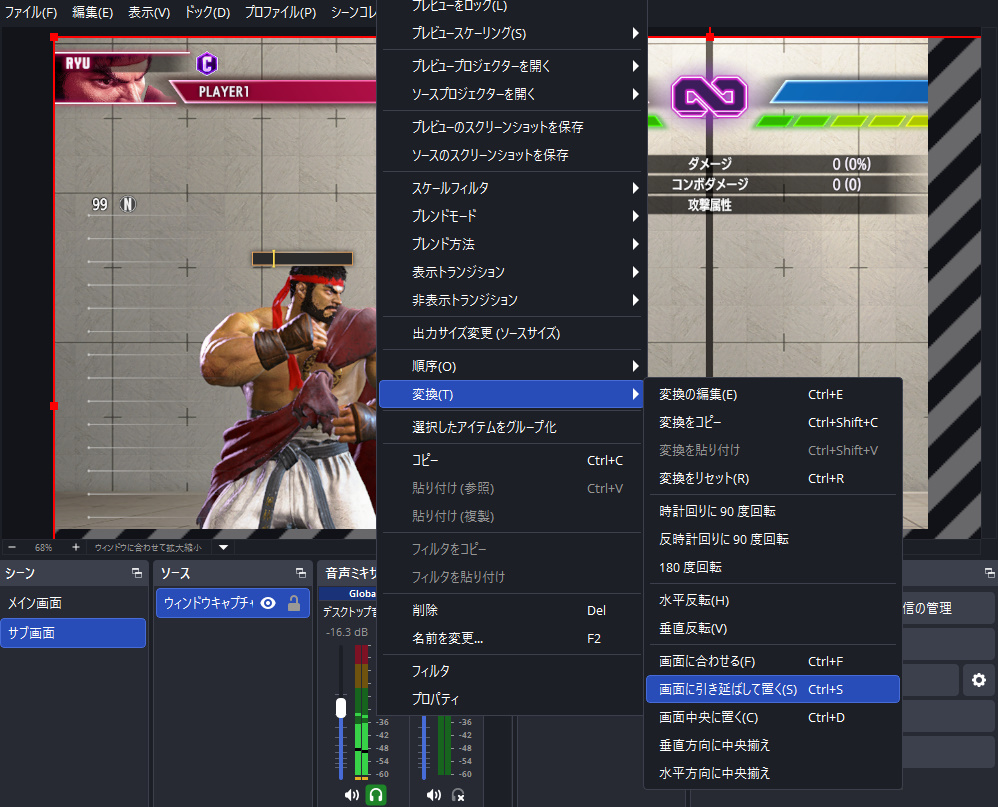Open フィルタ from context menu
Screen dimensions: 998x807
coord(511,671)
